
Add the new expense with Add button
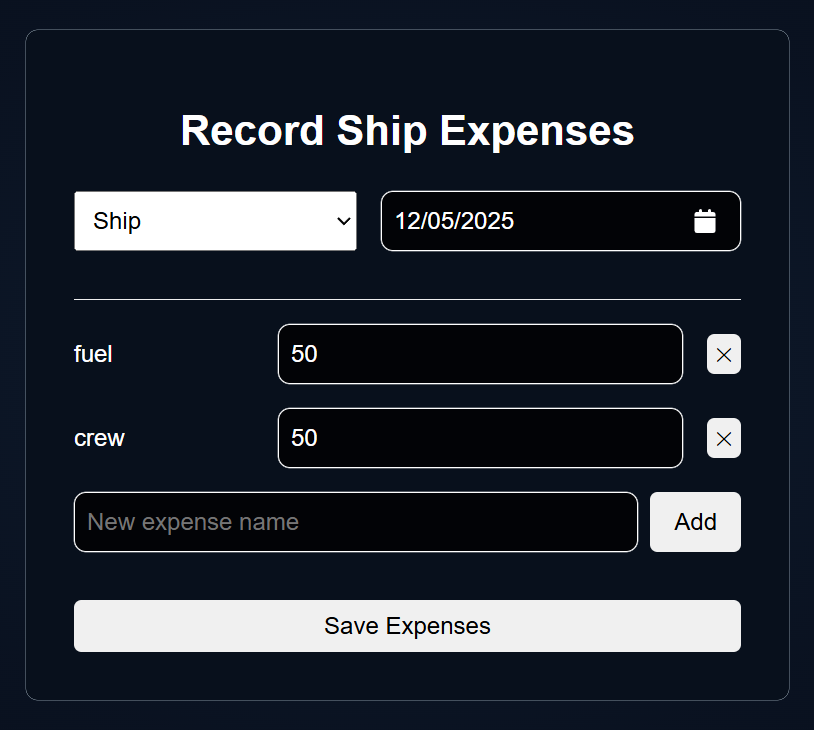(x=695, y=522)
